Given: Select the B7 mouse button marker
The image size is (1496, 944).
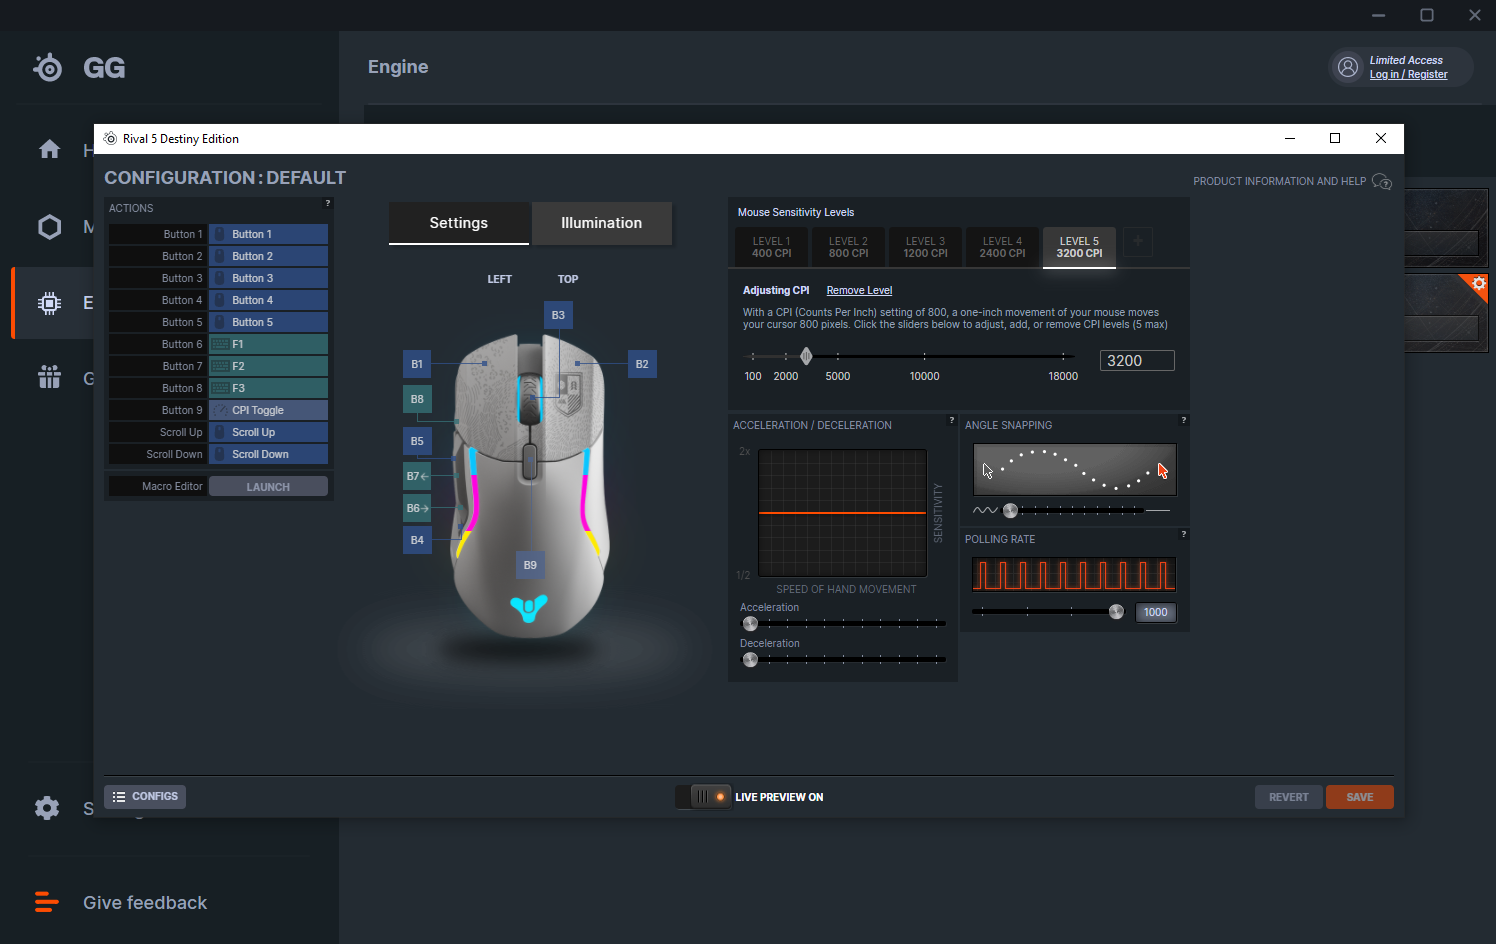Looking at the screenshot, I should tap(417, 476).
